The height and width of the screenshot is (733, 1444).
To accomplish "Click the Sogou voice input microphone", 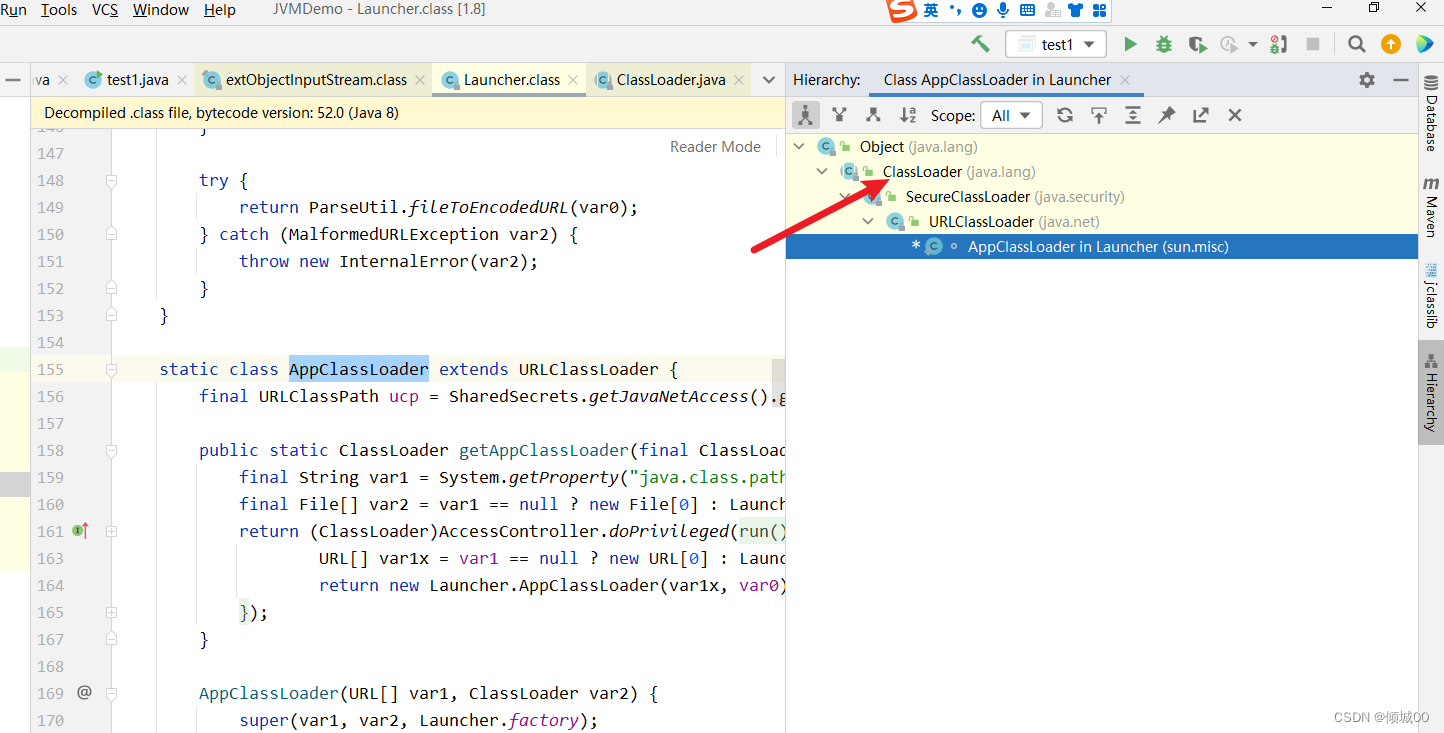I will (1003, 10).
